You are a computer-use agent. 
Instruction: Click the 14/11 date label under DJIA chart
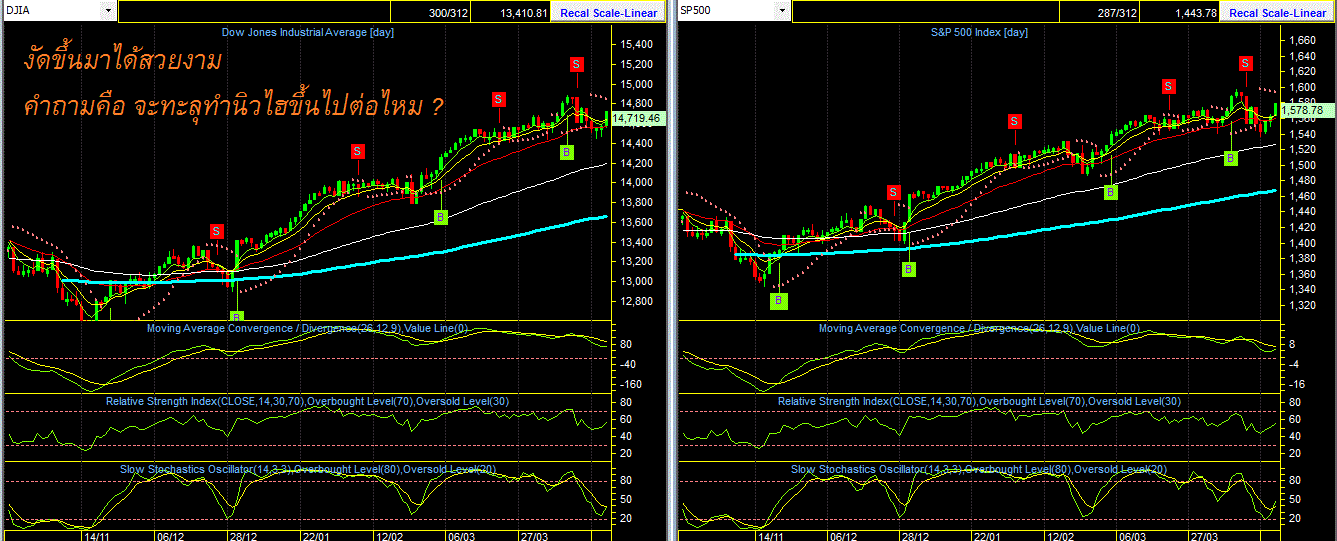point(96,535)
